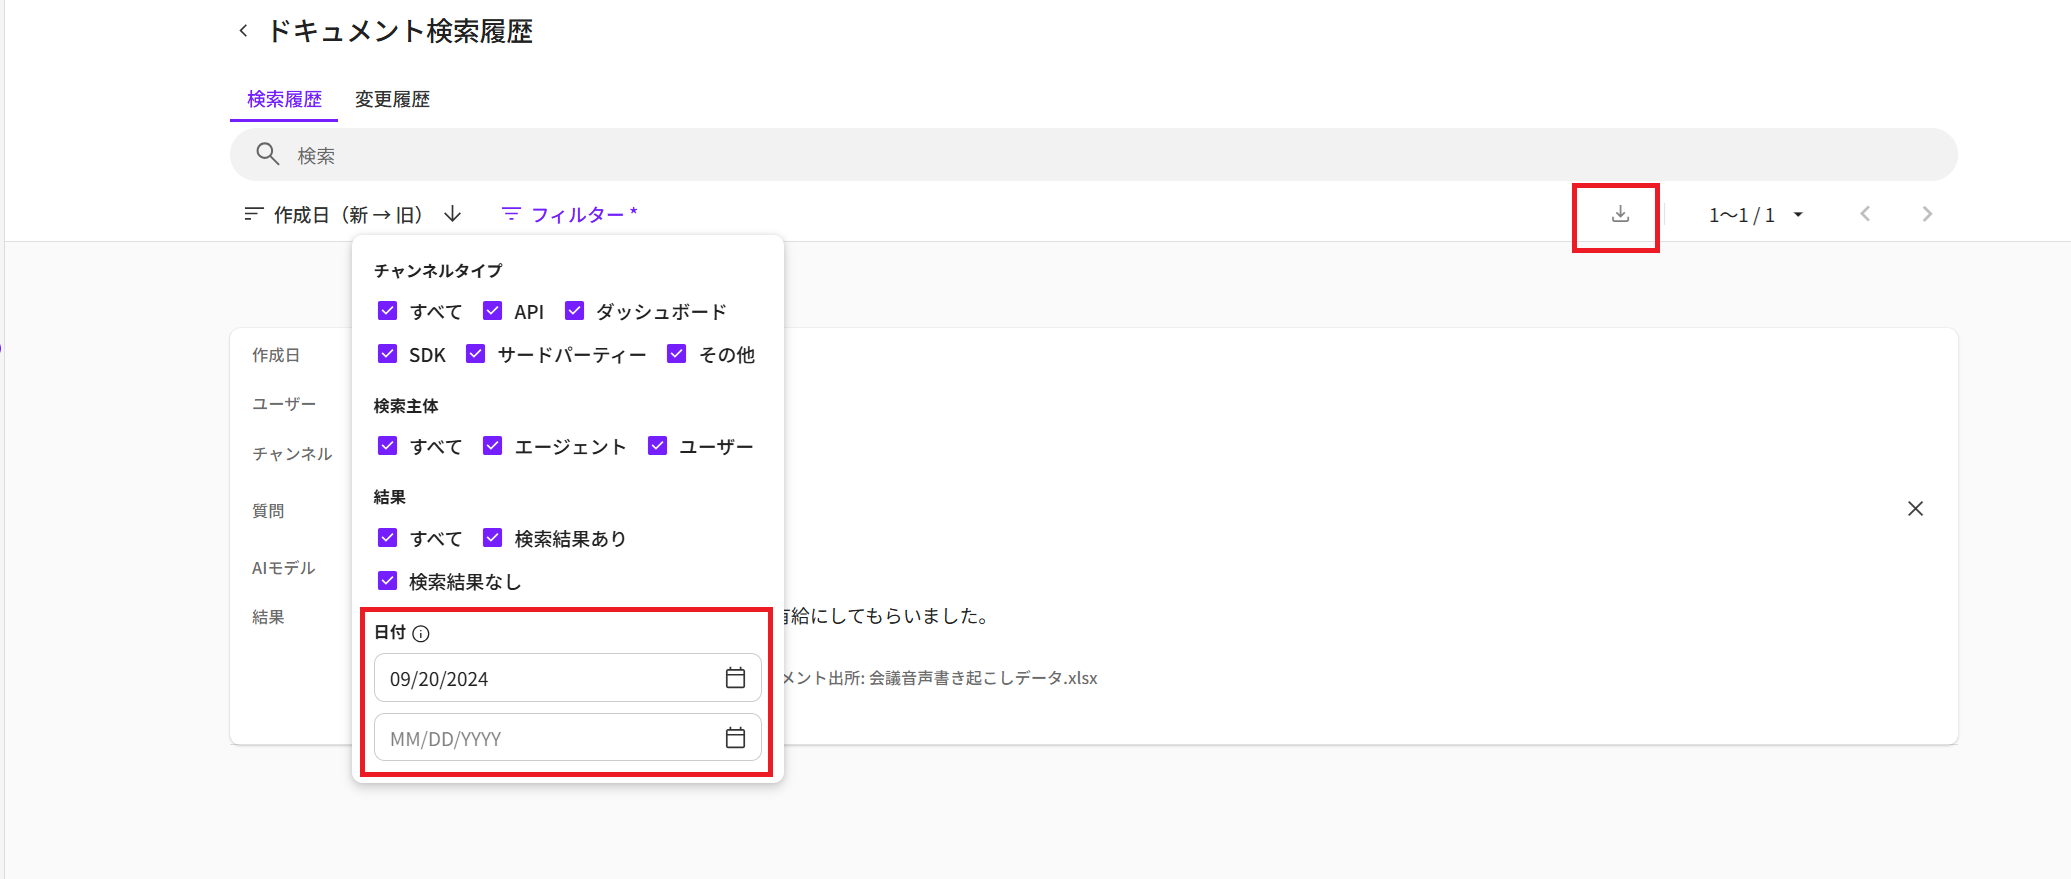2071x879 pixels.
Task: Go to the previous page of results
Action: coord(1865,214)
